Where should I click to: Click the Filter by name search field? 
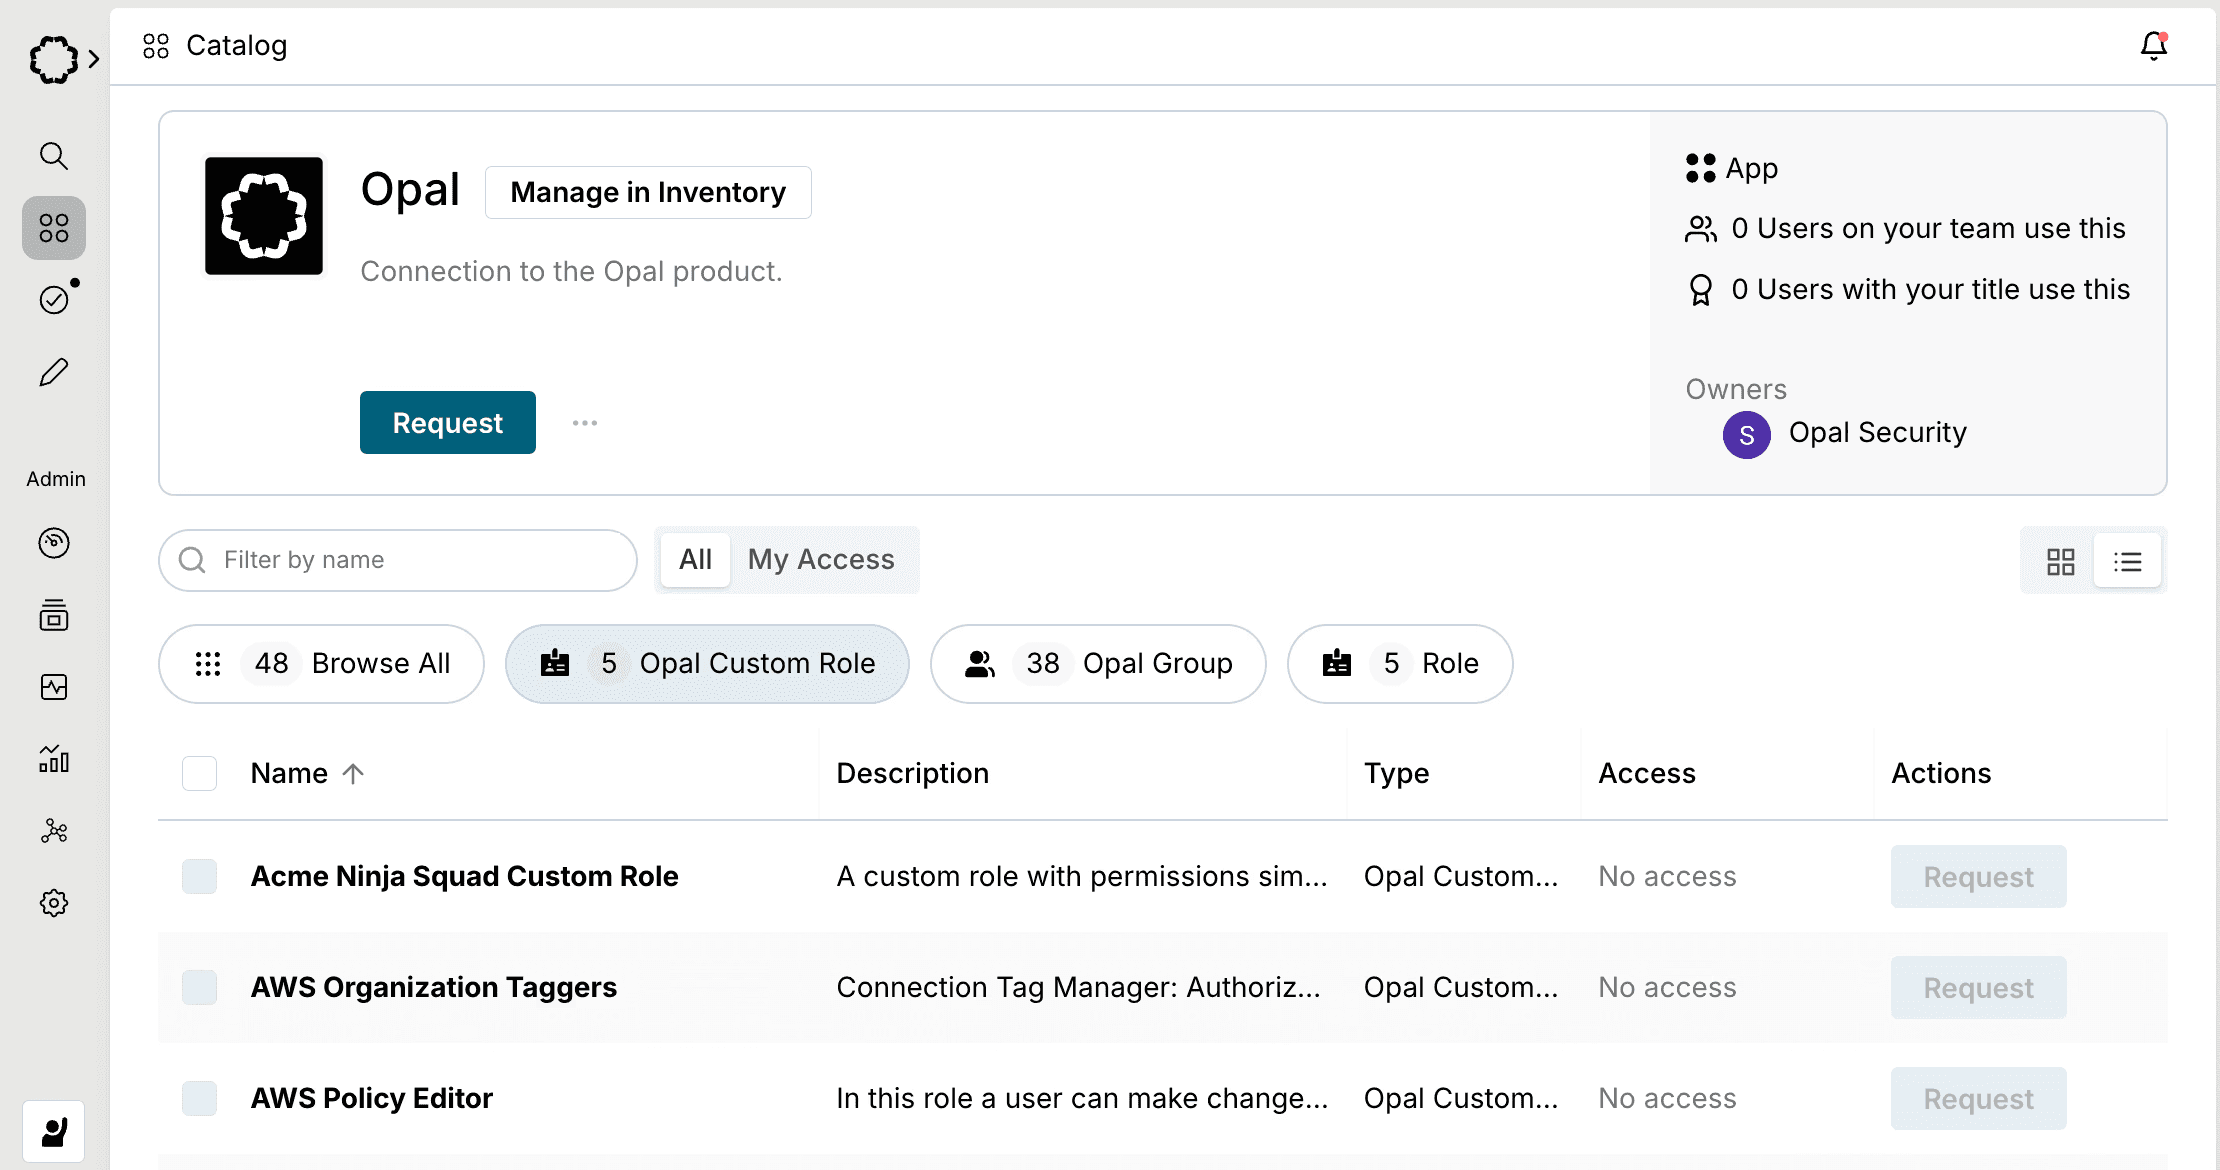click(x=398, y=560)
